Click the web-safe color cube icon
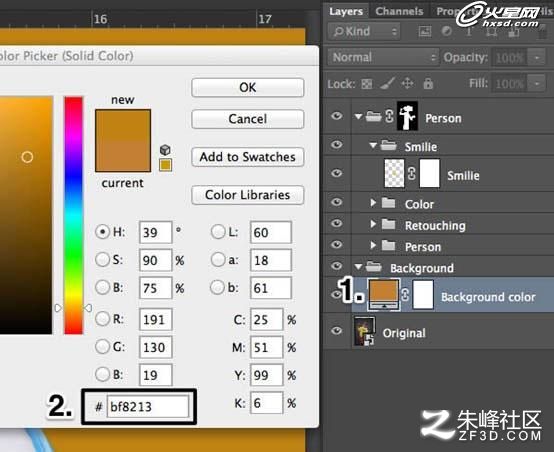The height and width of the screenshot is (452, 554). (x=165, y=149)
